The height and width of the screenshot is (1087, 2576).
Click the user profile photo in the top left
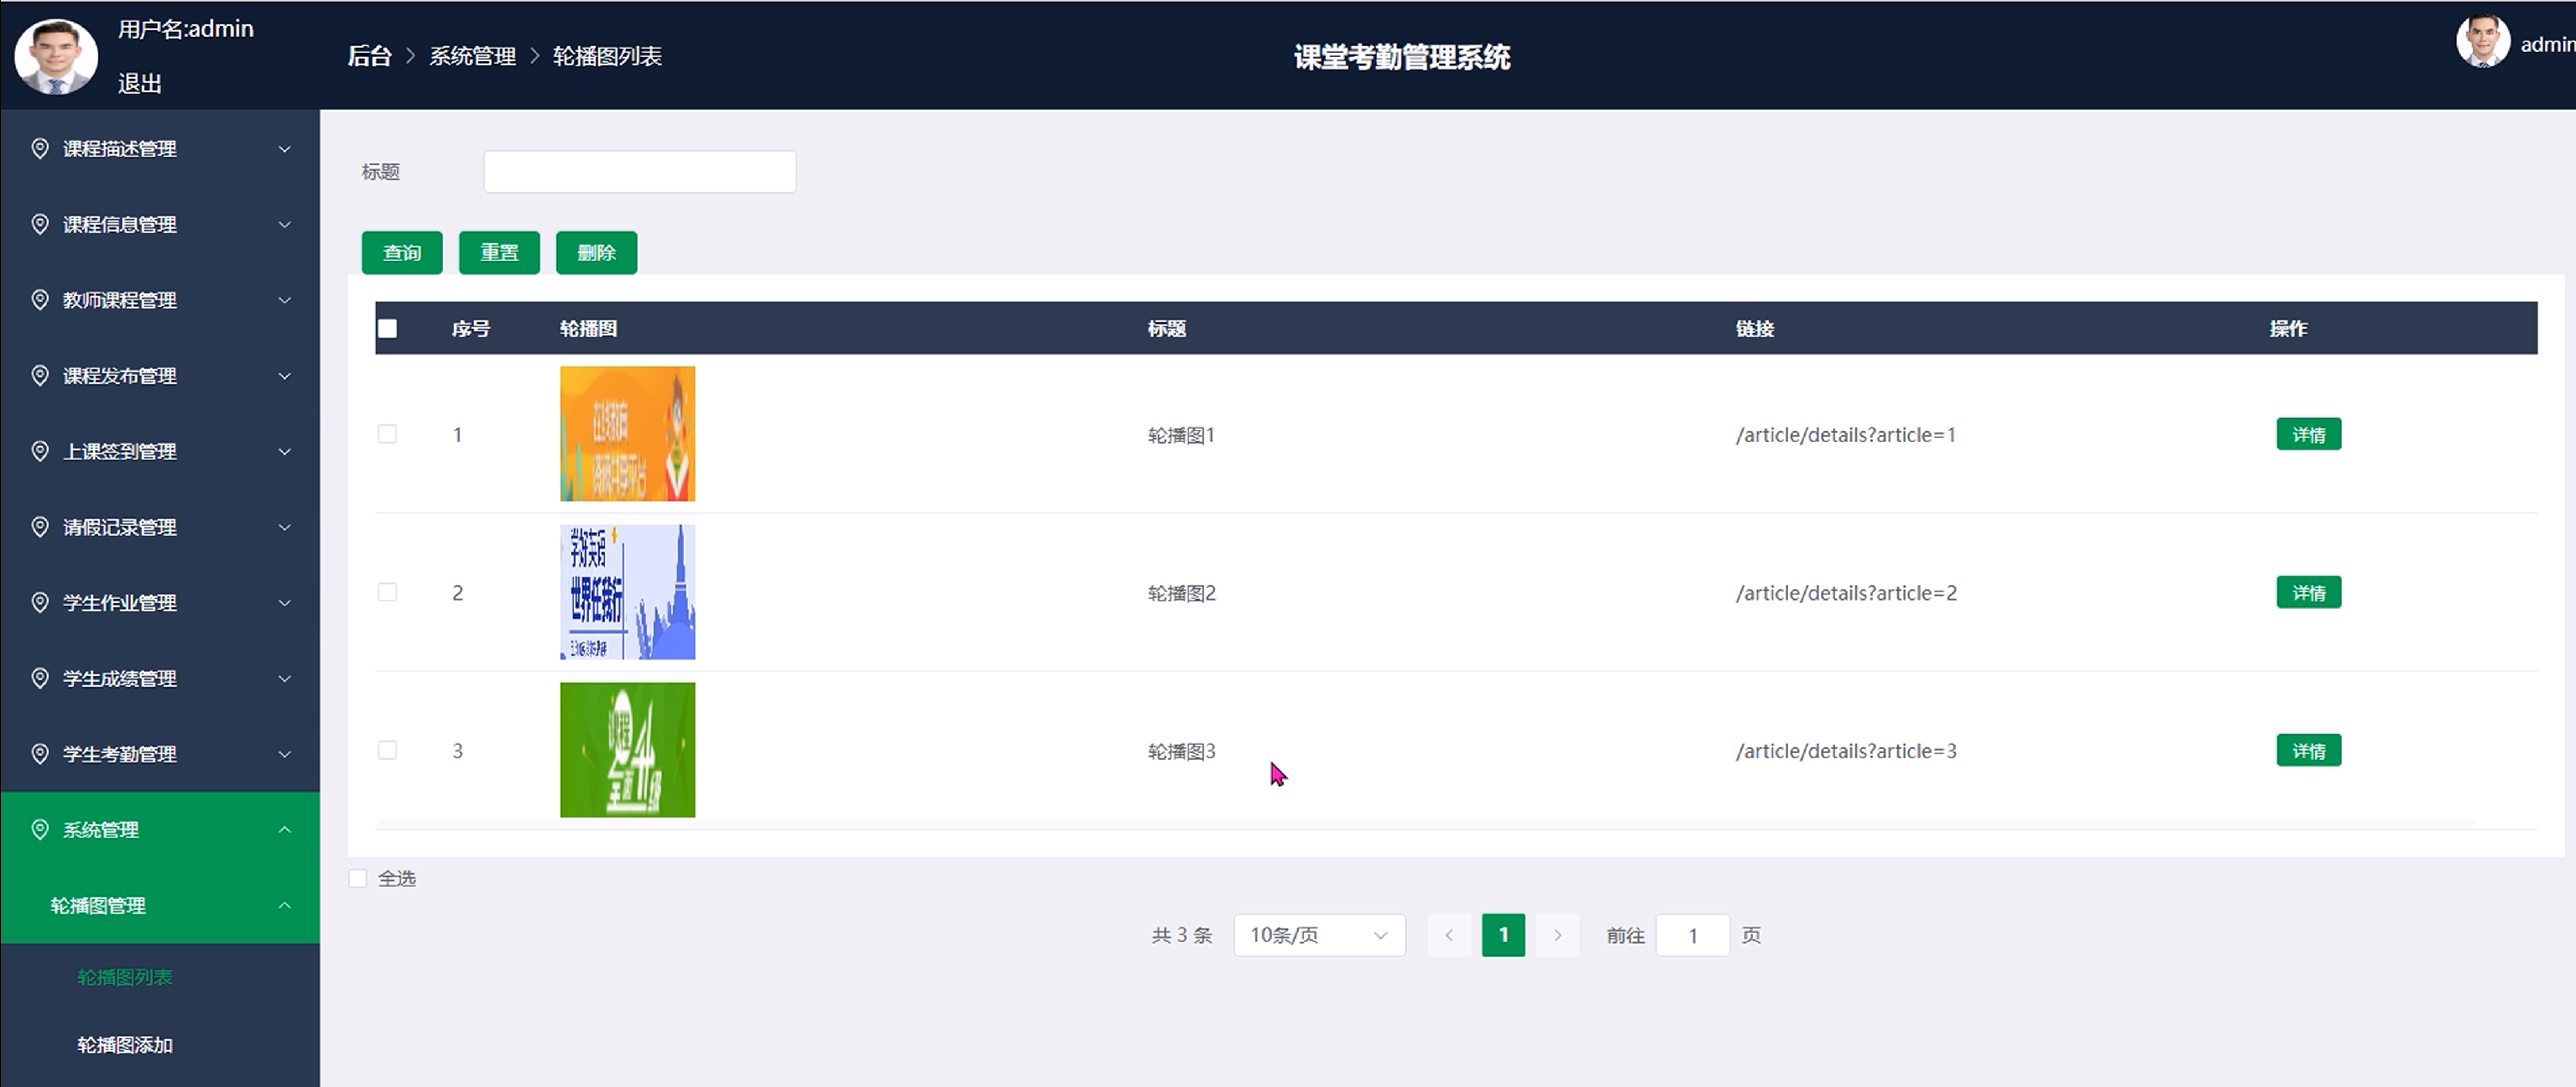click(56, 57)
